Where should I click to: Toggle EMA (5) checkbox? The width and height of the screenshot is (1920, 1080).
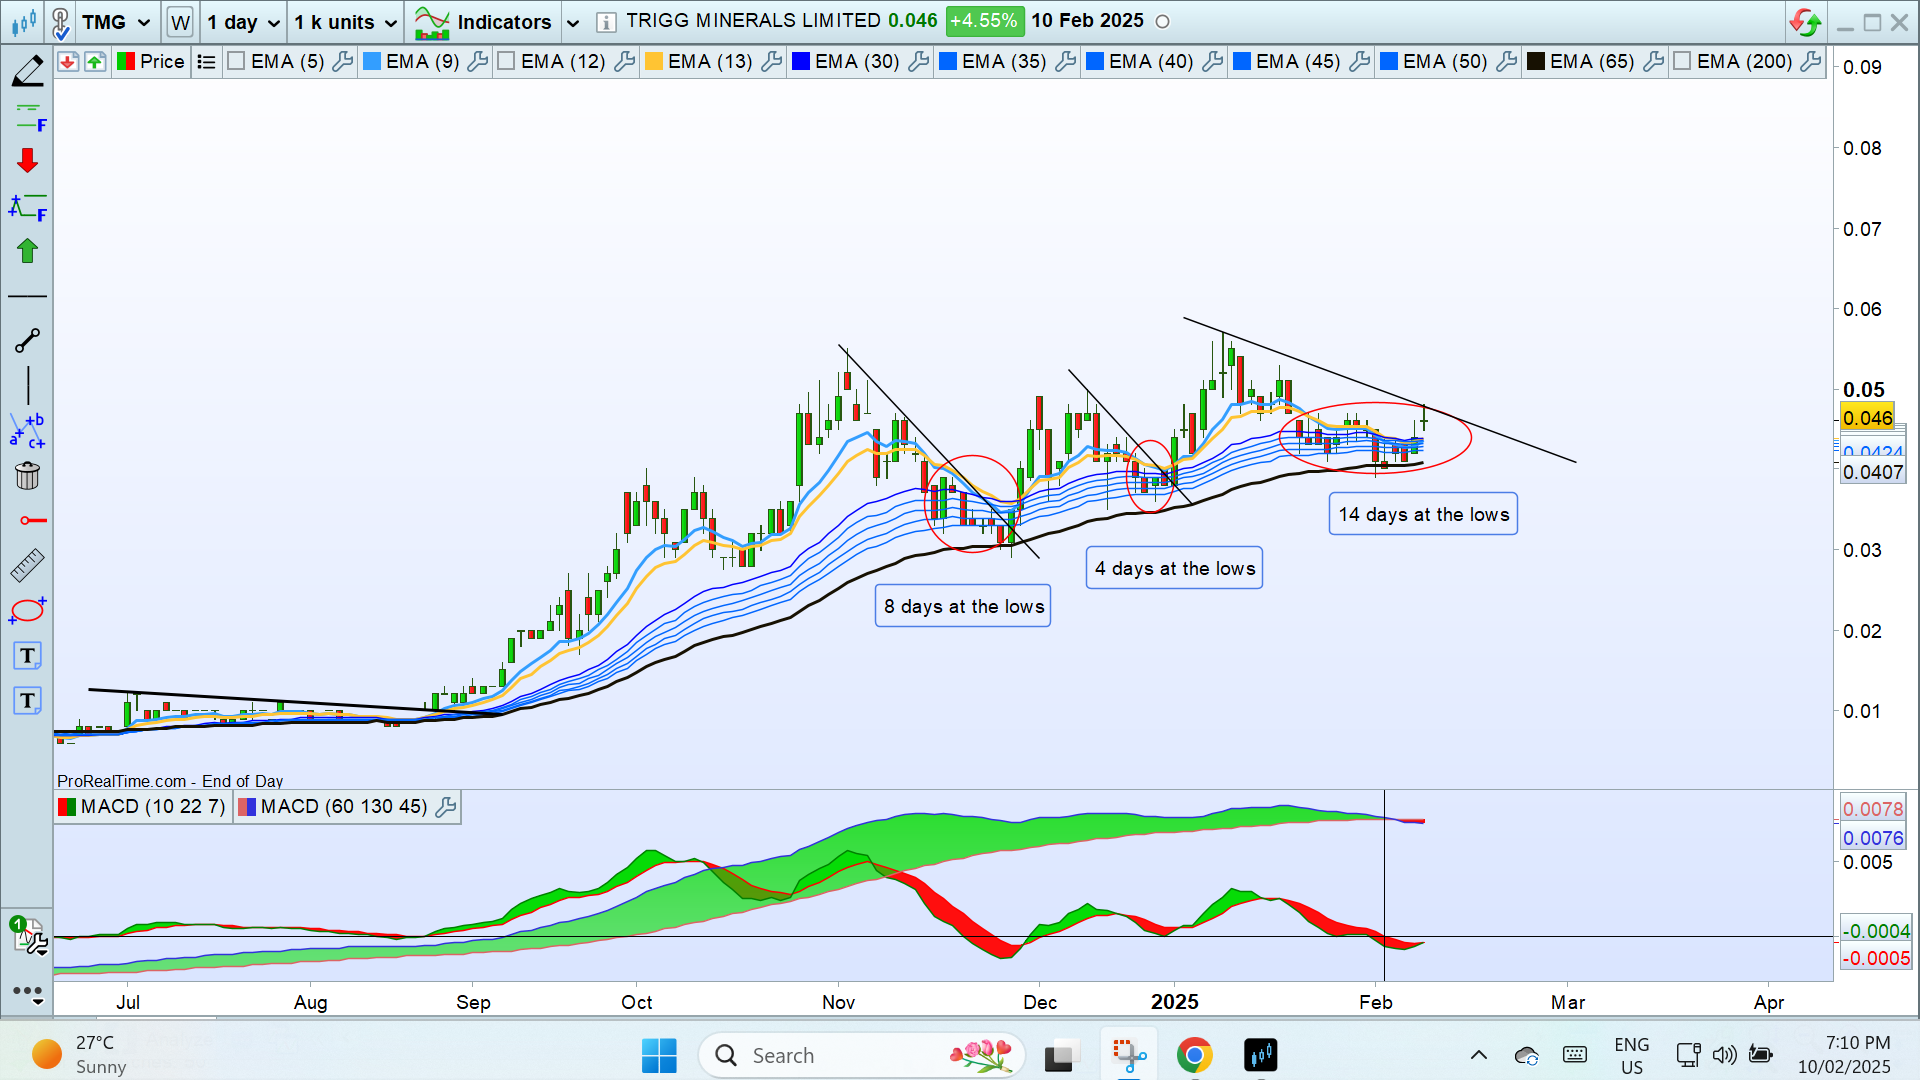tap(236, 62)
